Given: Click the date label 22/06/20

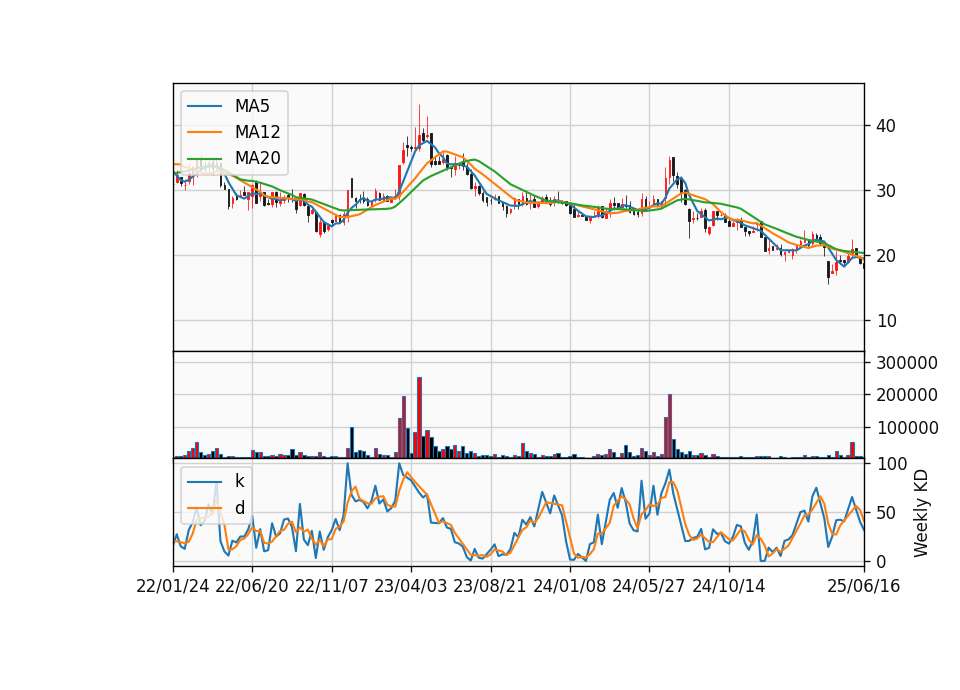Looking at the screenshot, I should pos(252,586).
